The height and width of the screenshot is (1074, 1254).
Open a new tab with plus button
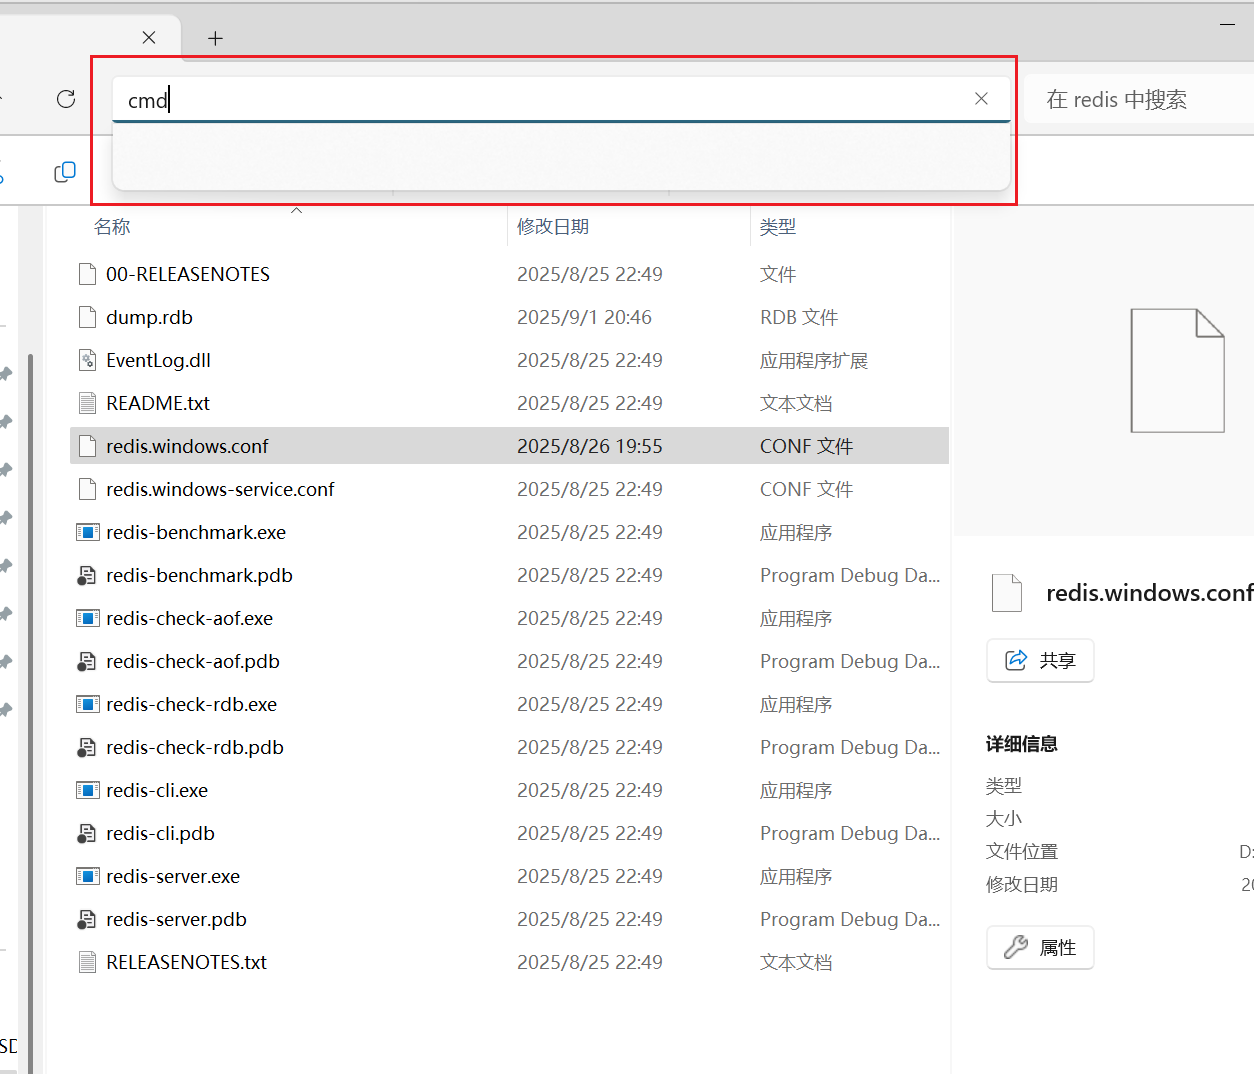pyautogui.click(x=215, y=38)
